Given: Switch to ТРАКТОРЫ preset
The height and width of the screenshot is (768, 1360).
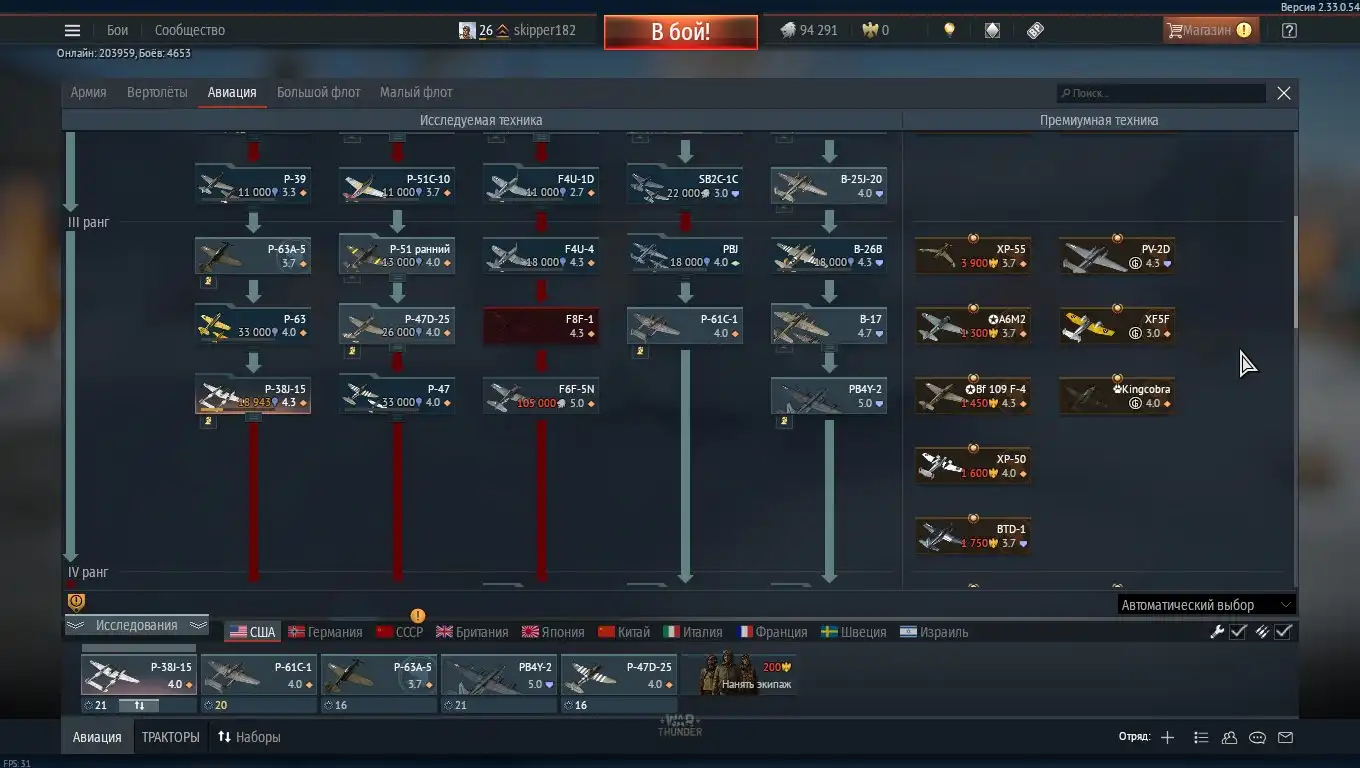Looking at the screenshot, I should (x=170, y=737).
